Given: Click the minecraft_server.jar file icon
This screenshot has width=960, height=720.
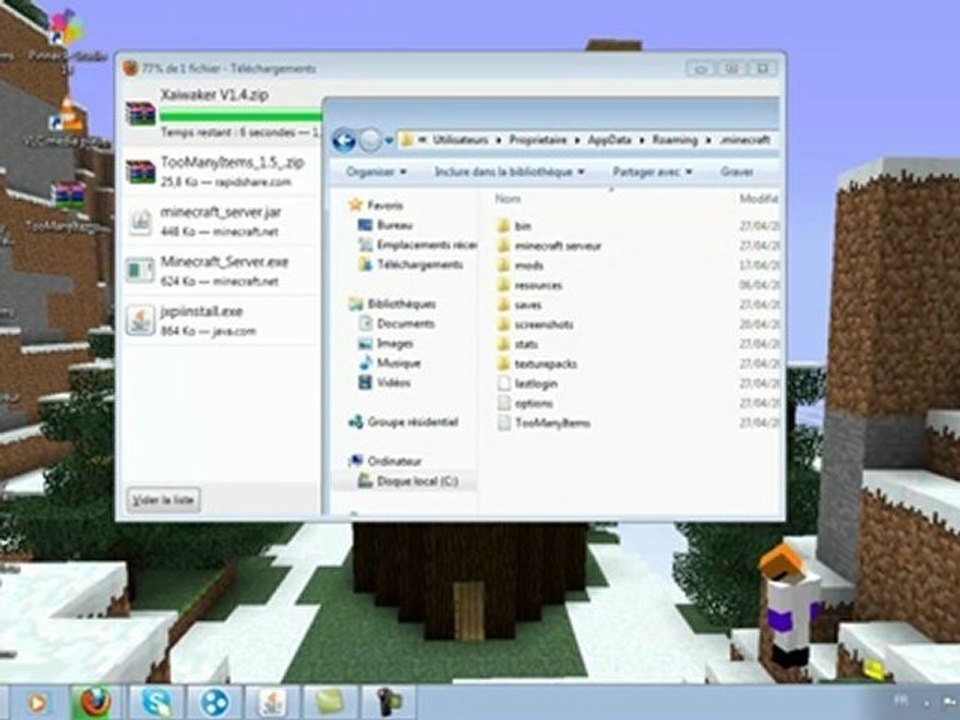Looking at the screenshot, I should (141, 221).
